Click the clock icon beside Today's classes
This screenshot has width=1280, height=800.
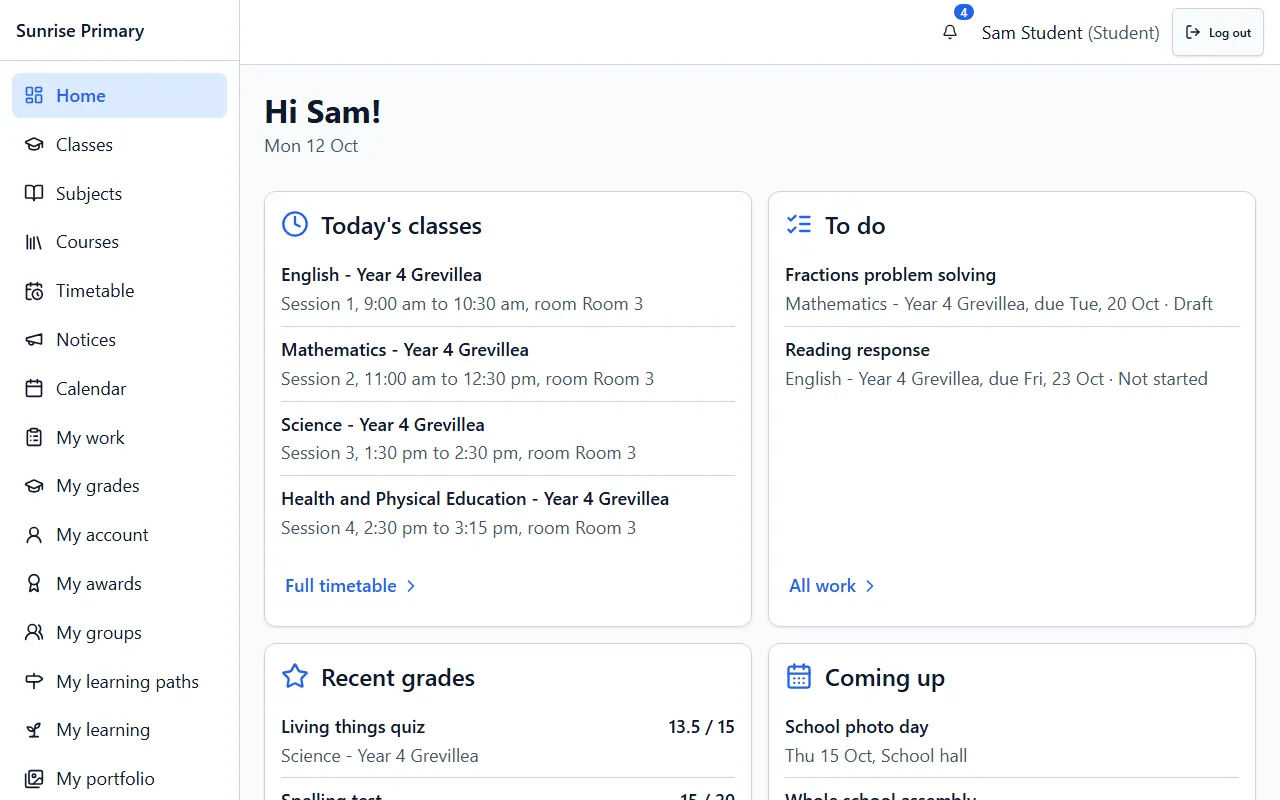(295, 225)
